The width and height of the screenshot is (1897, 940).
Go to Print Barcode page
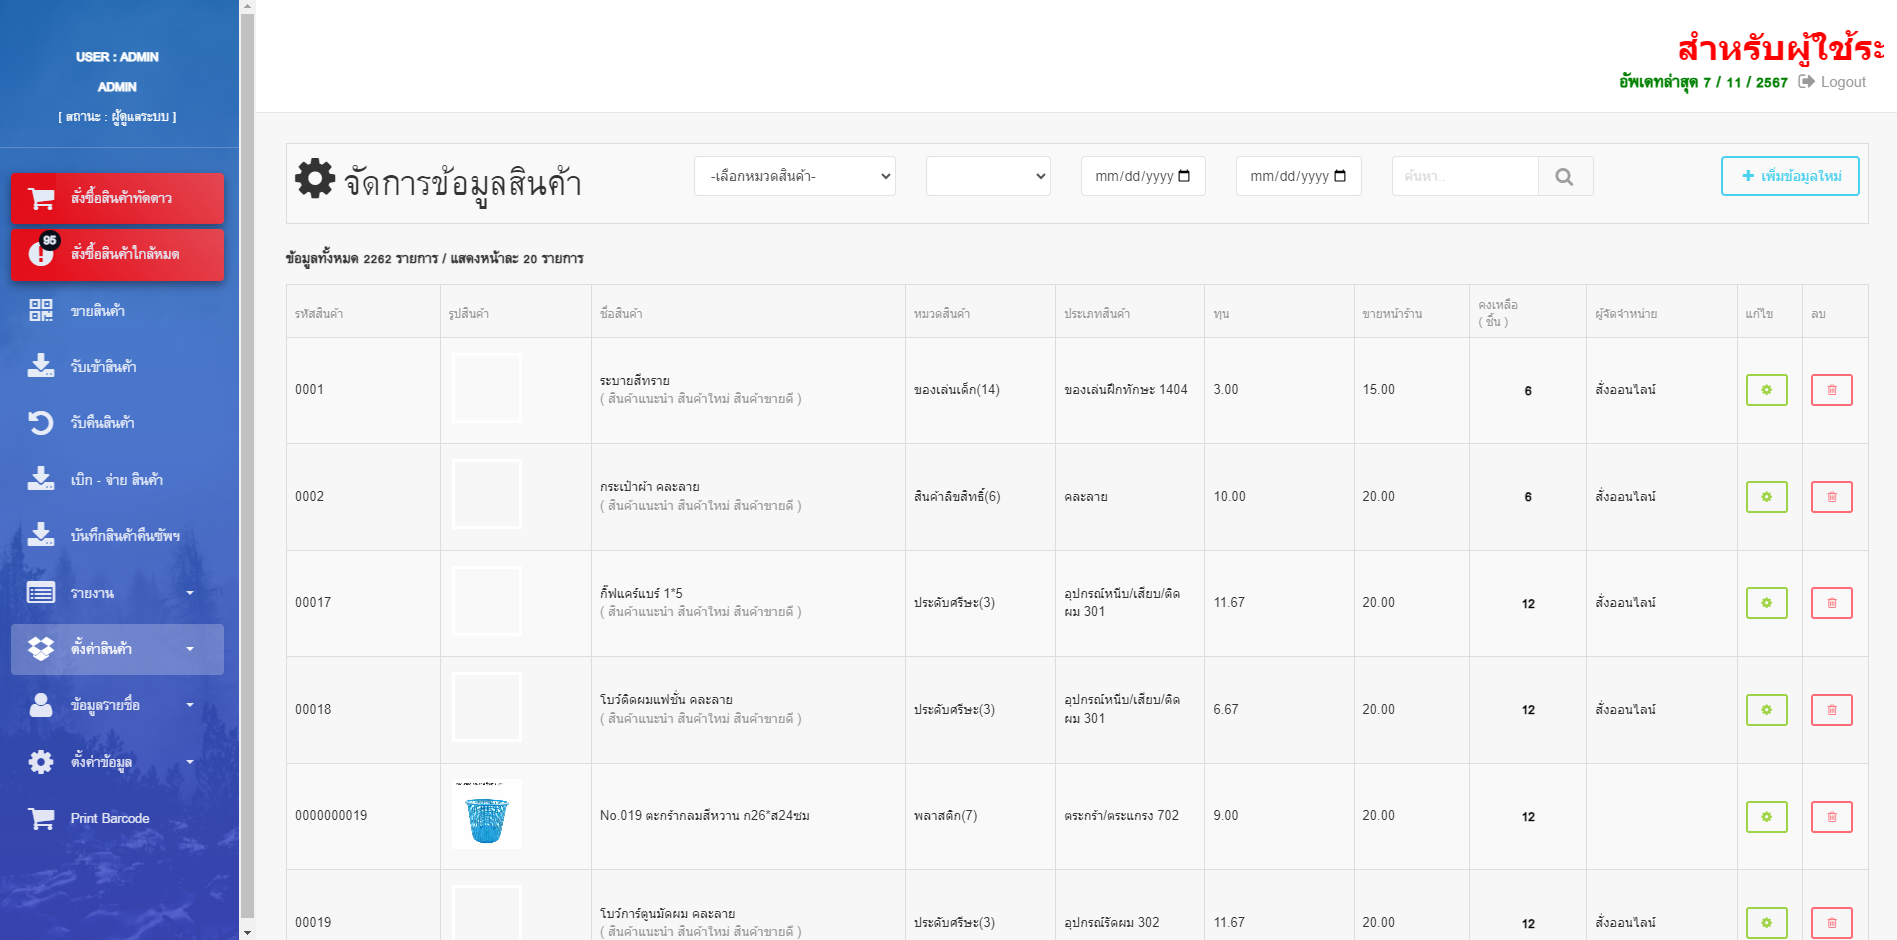coord(110,818)
